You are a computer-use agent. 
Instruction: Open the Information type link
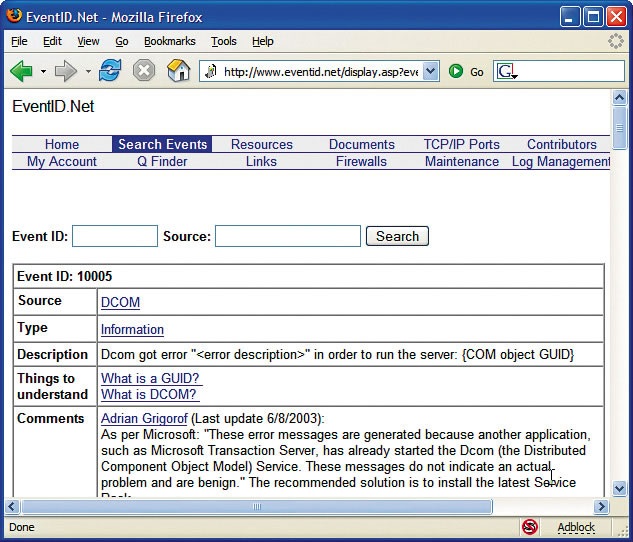132,329
